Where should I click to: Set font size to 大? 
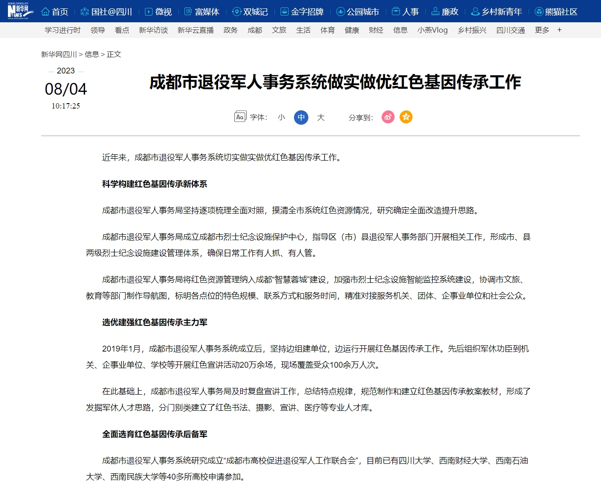click(321, 117)
